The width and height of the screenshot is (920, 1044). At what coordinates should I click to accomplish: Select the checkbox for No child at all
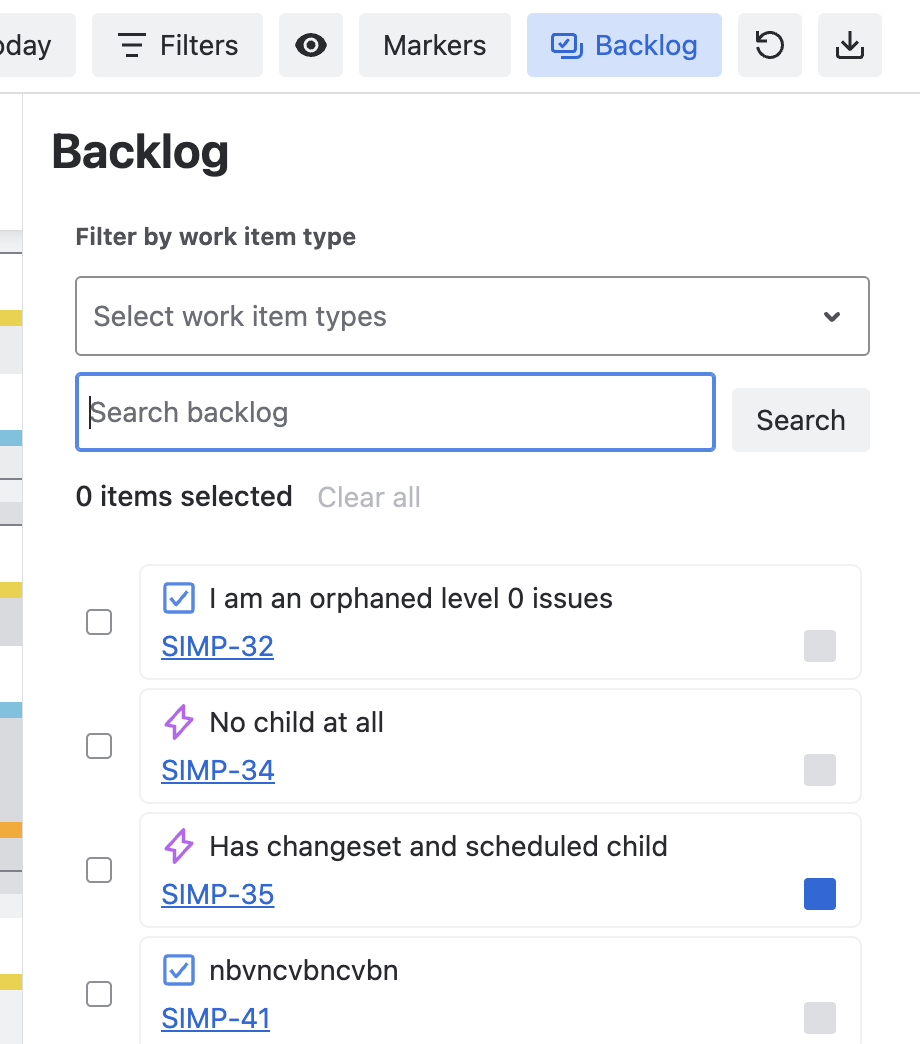99,746
